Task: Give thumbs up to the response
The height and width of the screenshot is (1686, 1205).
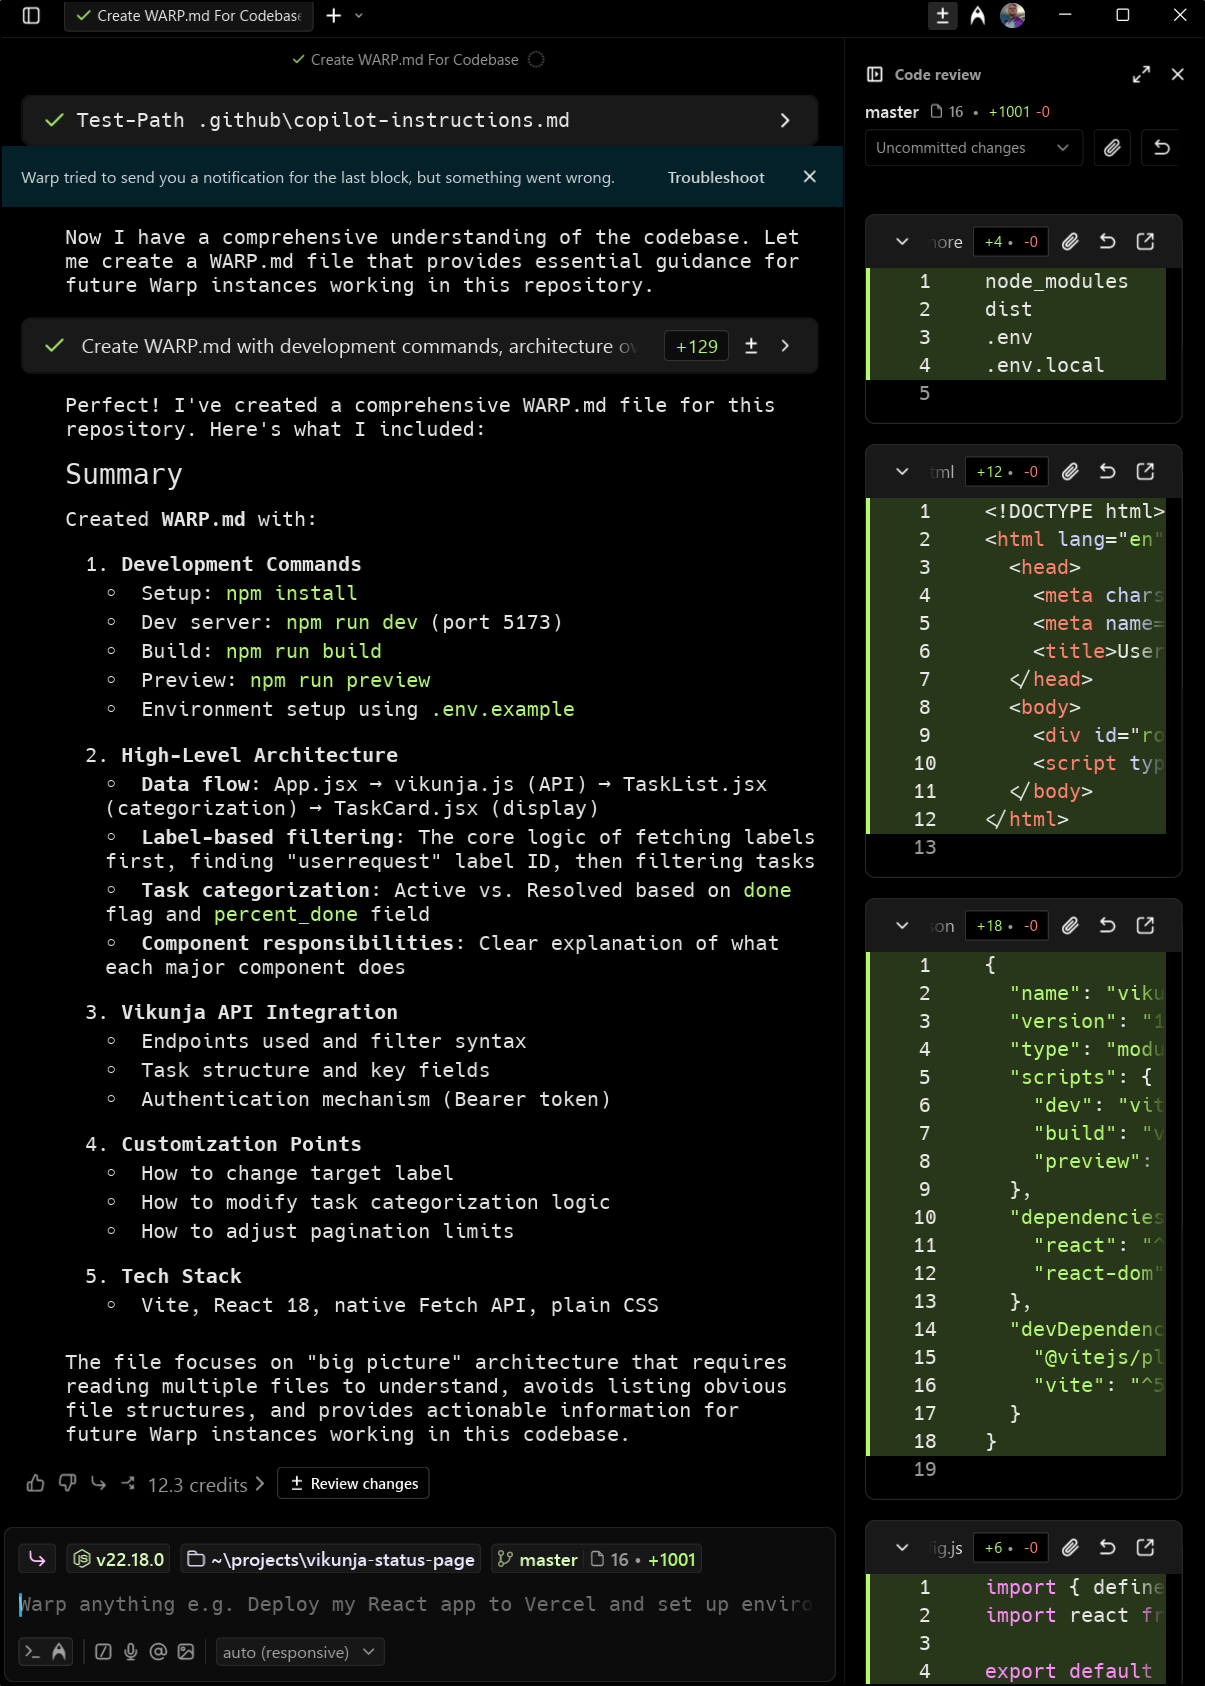Action: 36,1483
